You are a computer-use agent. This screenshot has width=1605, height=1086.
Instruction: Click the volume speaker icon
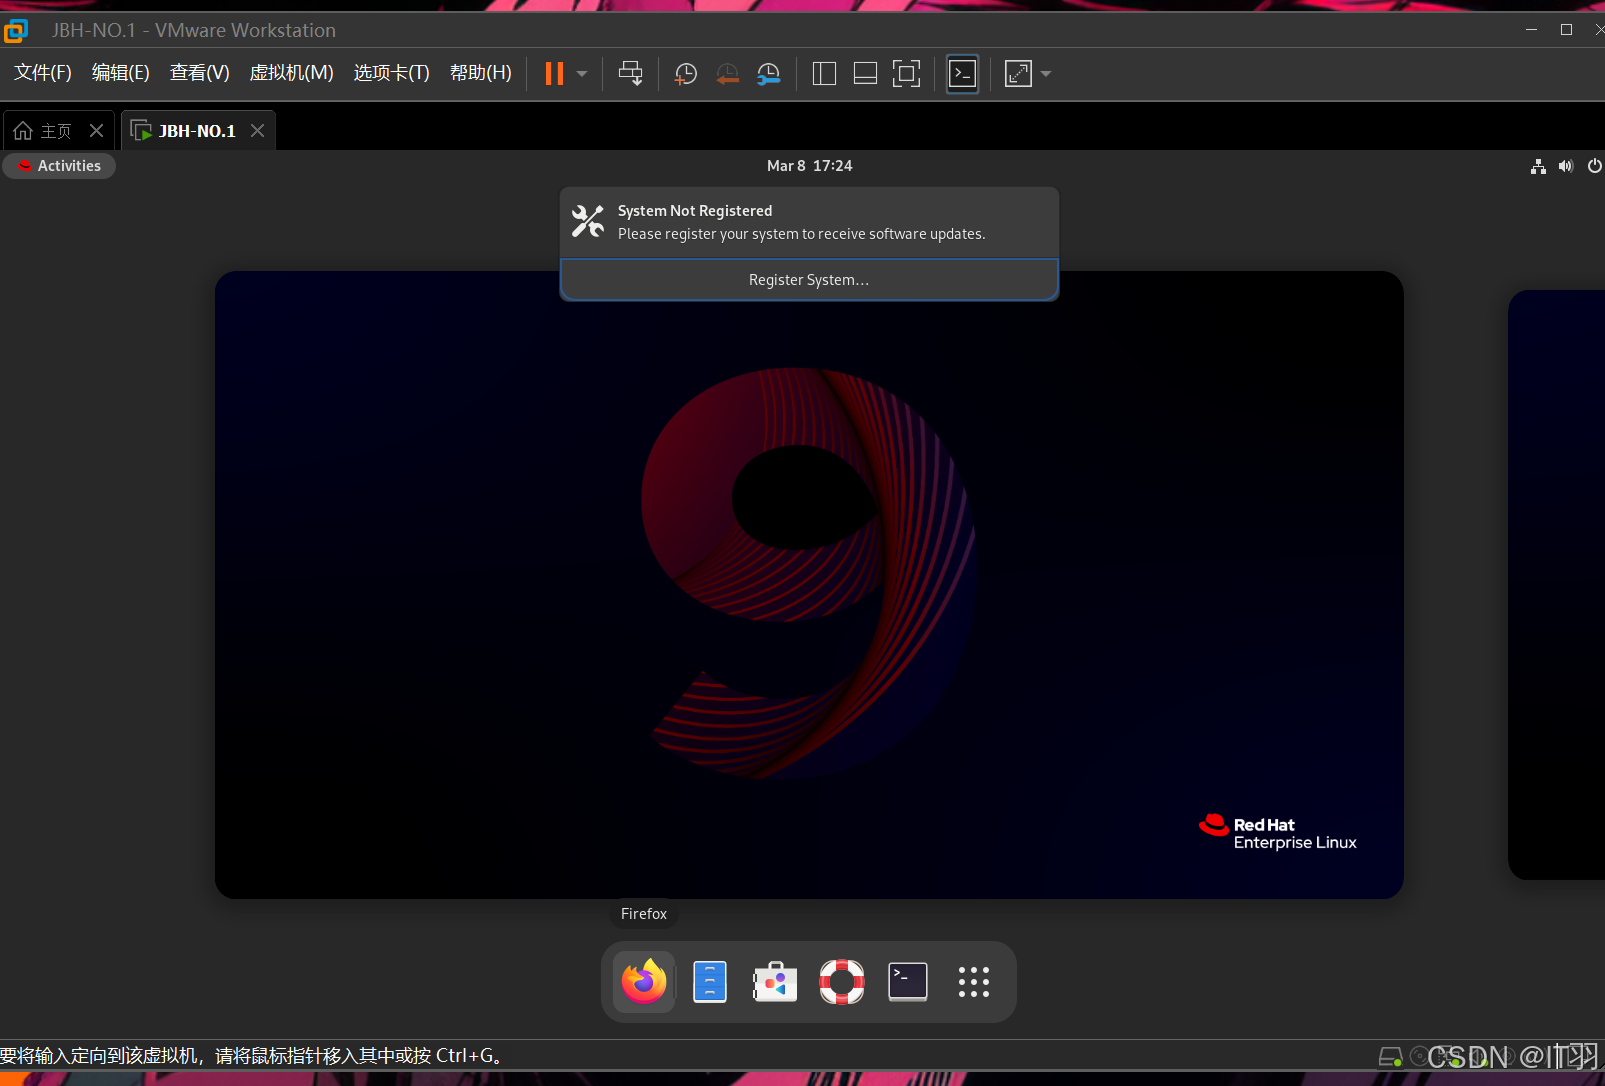pos(1566,166)
